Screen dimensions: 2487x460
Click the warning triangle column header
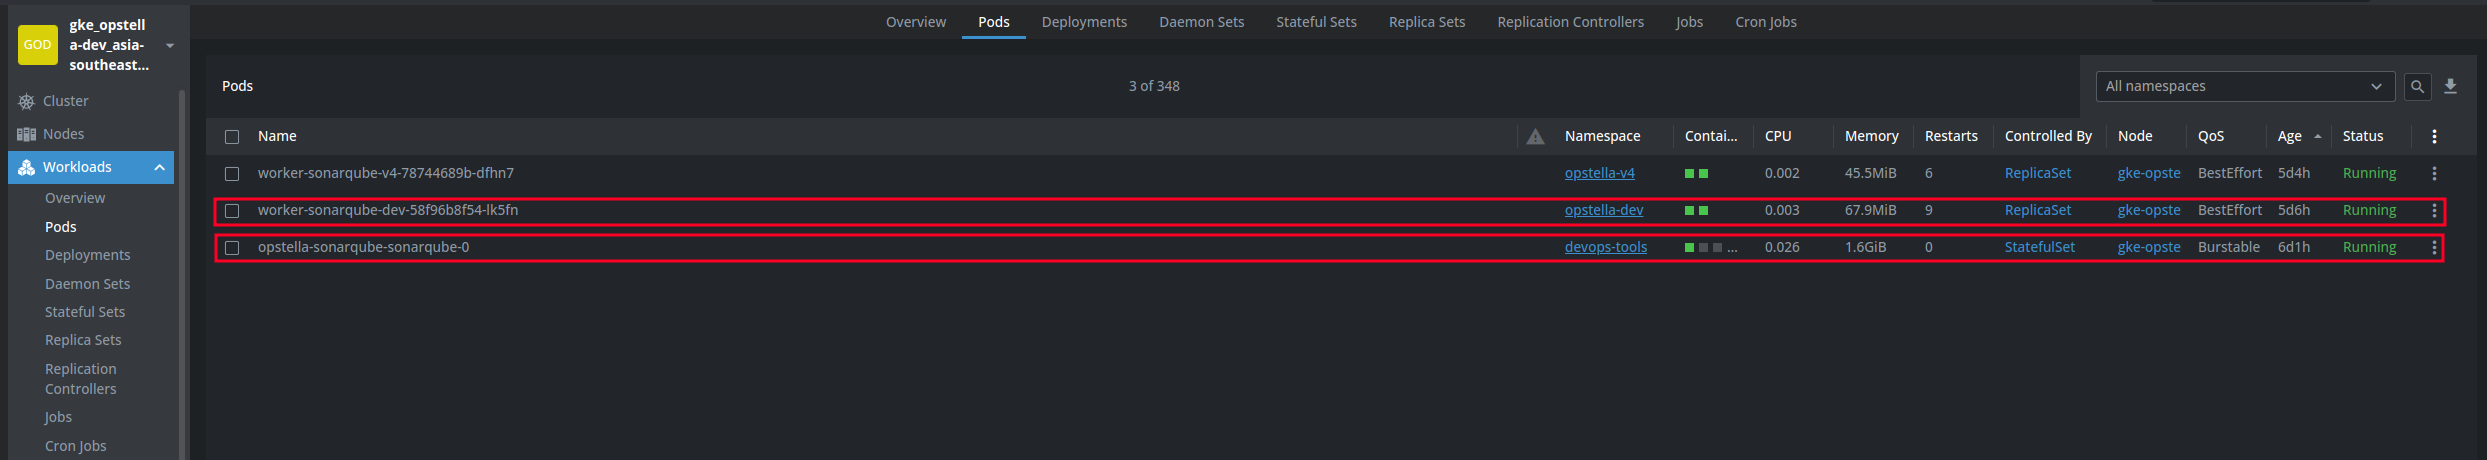(1535, 136)
